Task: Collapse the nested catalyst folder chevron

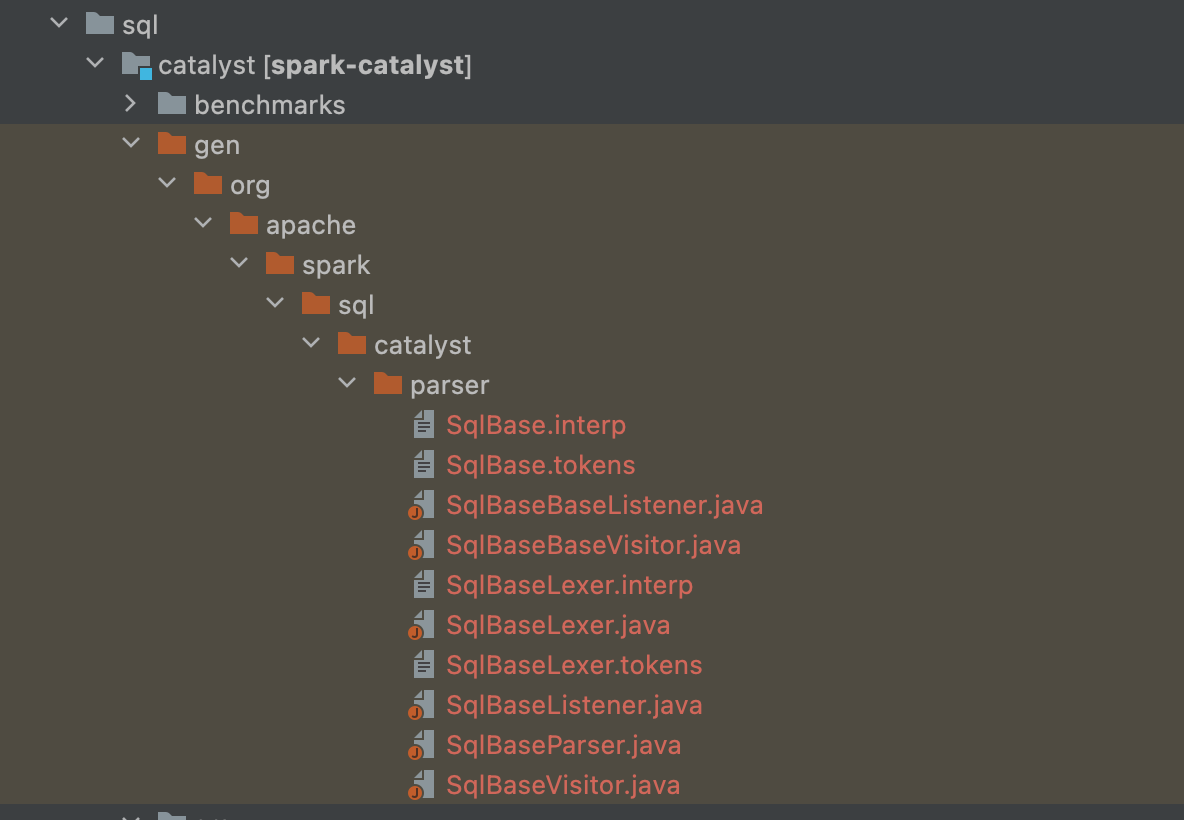Action: coord(311,344)
